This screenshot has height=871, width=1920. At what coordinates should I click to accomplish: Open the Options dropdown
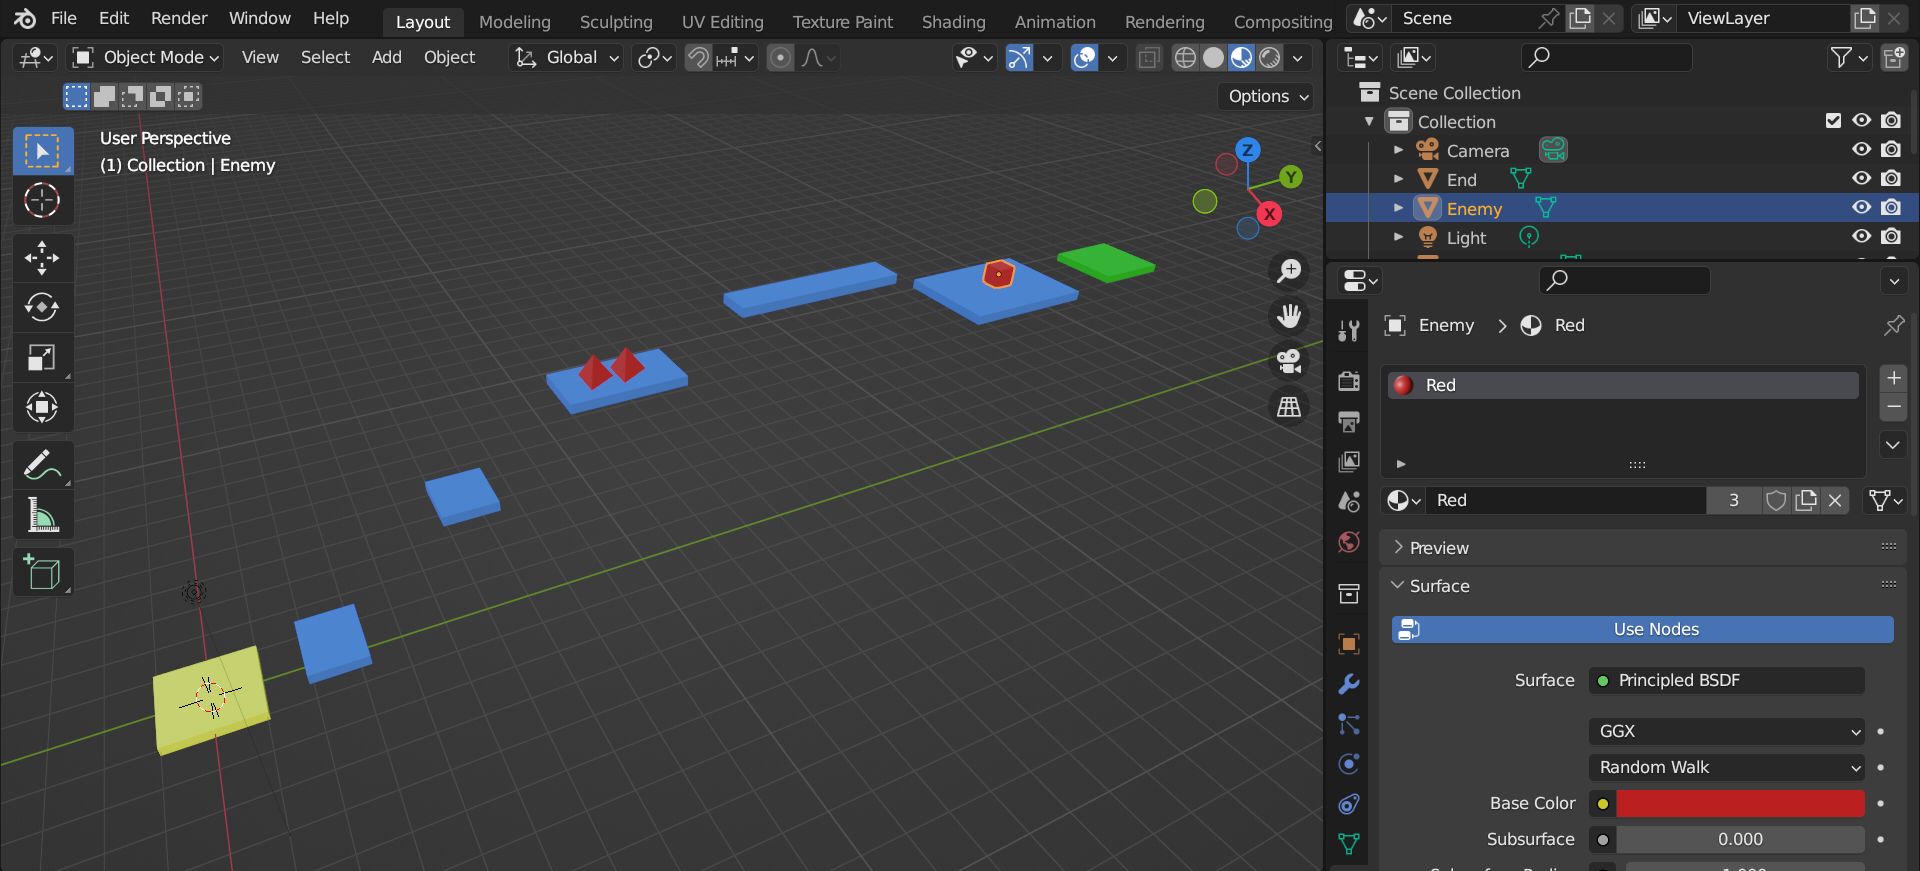pos(1268,96)
